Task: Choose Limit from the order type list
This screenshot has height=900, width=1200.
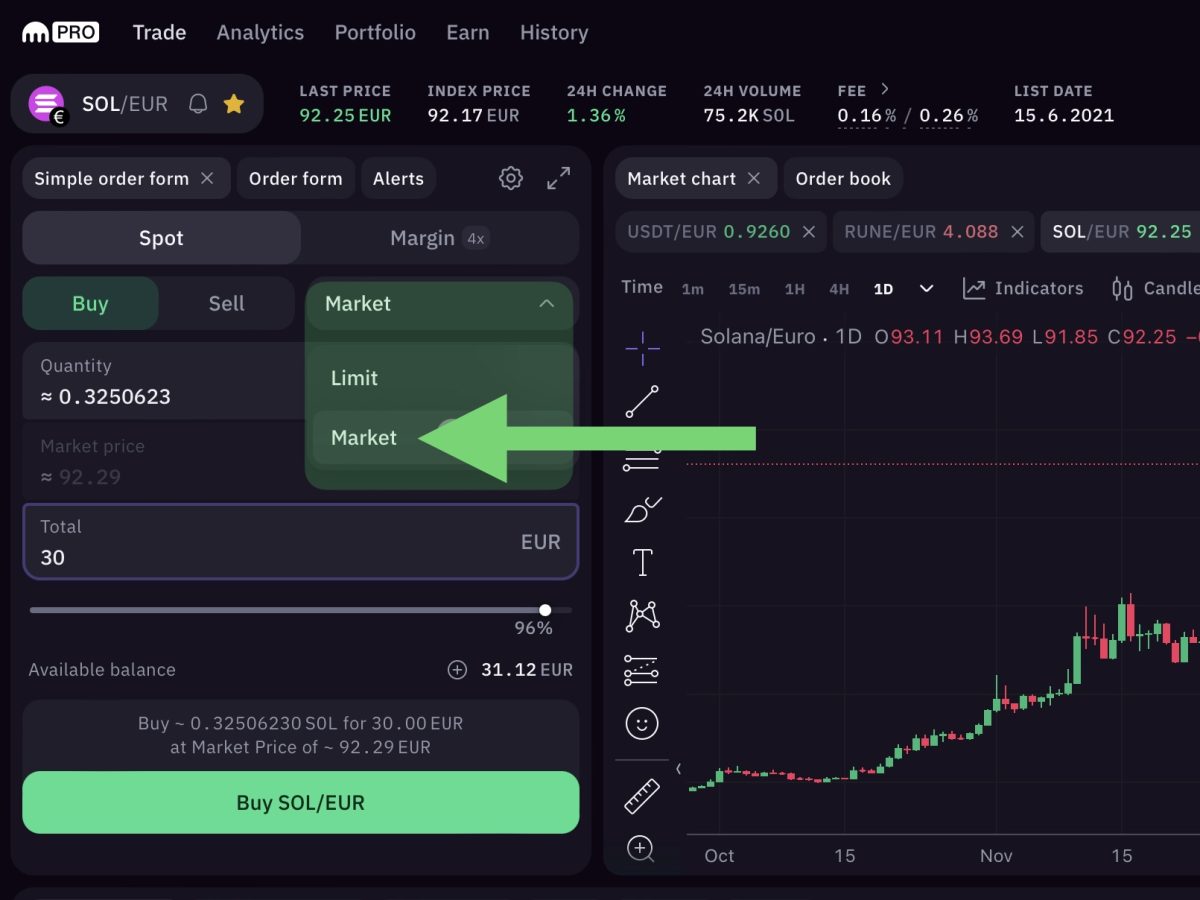Action: (x=442, y=378)
